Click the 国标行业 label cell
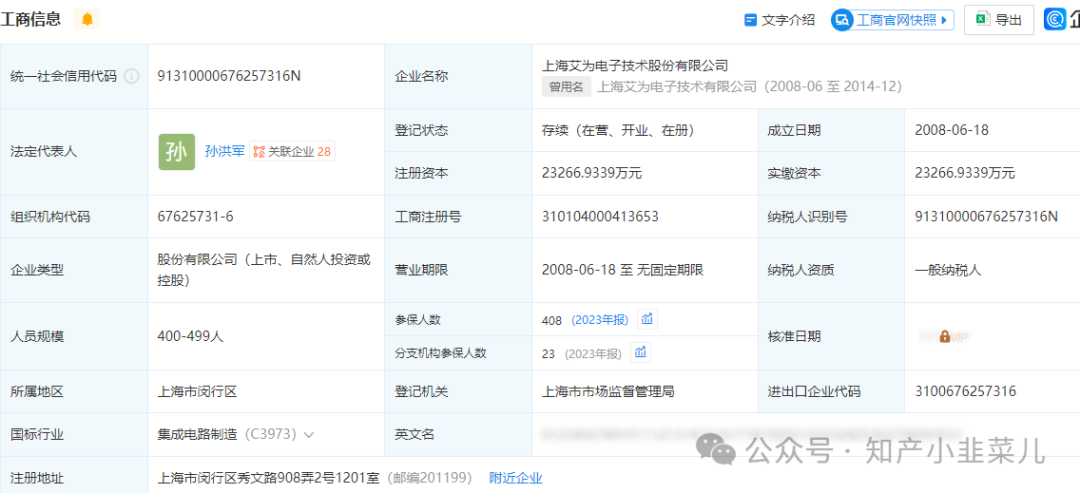The width and height of the screenshot is (1080, 493). click(x=74, y=434)
